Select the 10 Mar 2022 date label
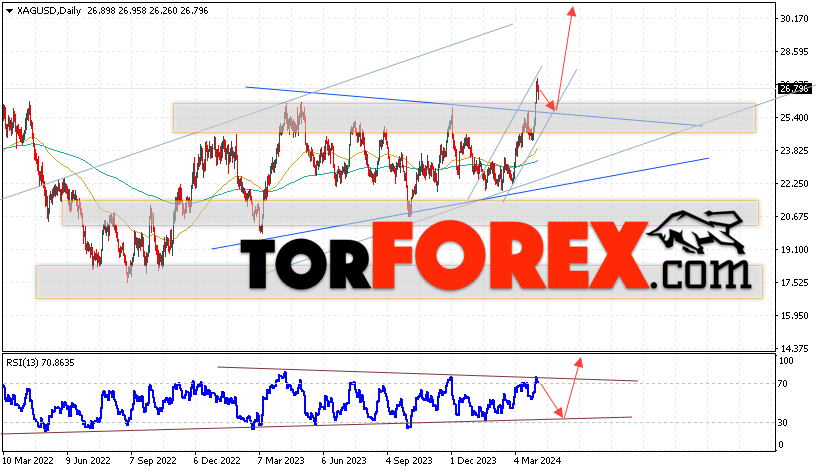This screenshot has width=816, height=472. coord(28,461)
